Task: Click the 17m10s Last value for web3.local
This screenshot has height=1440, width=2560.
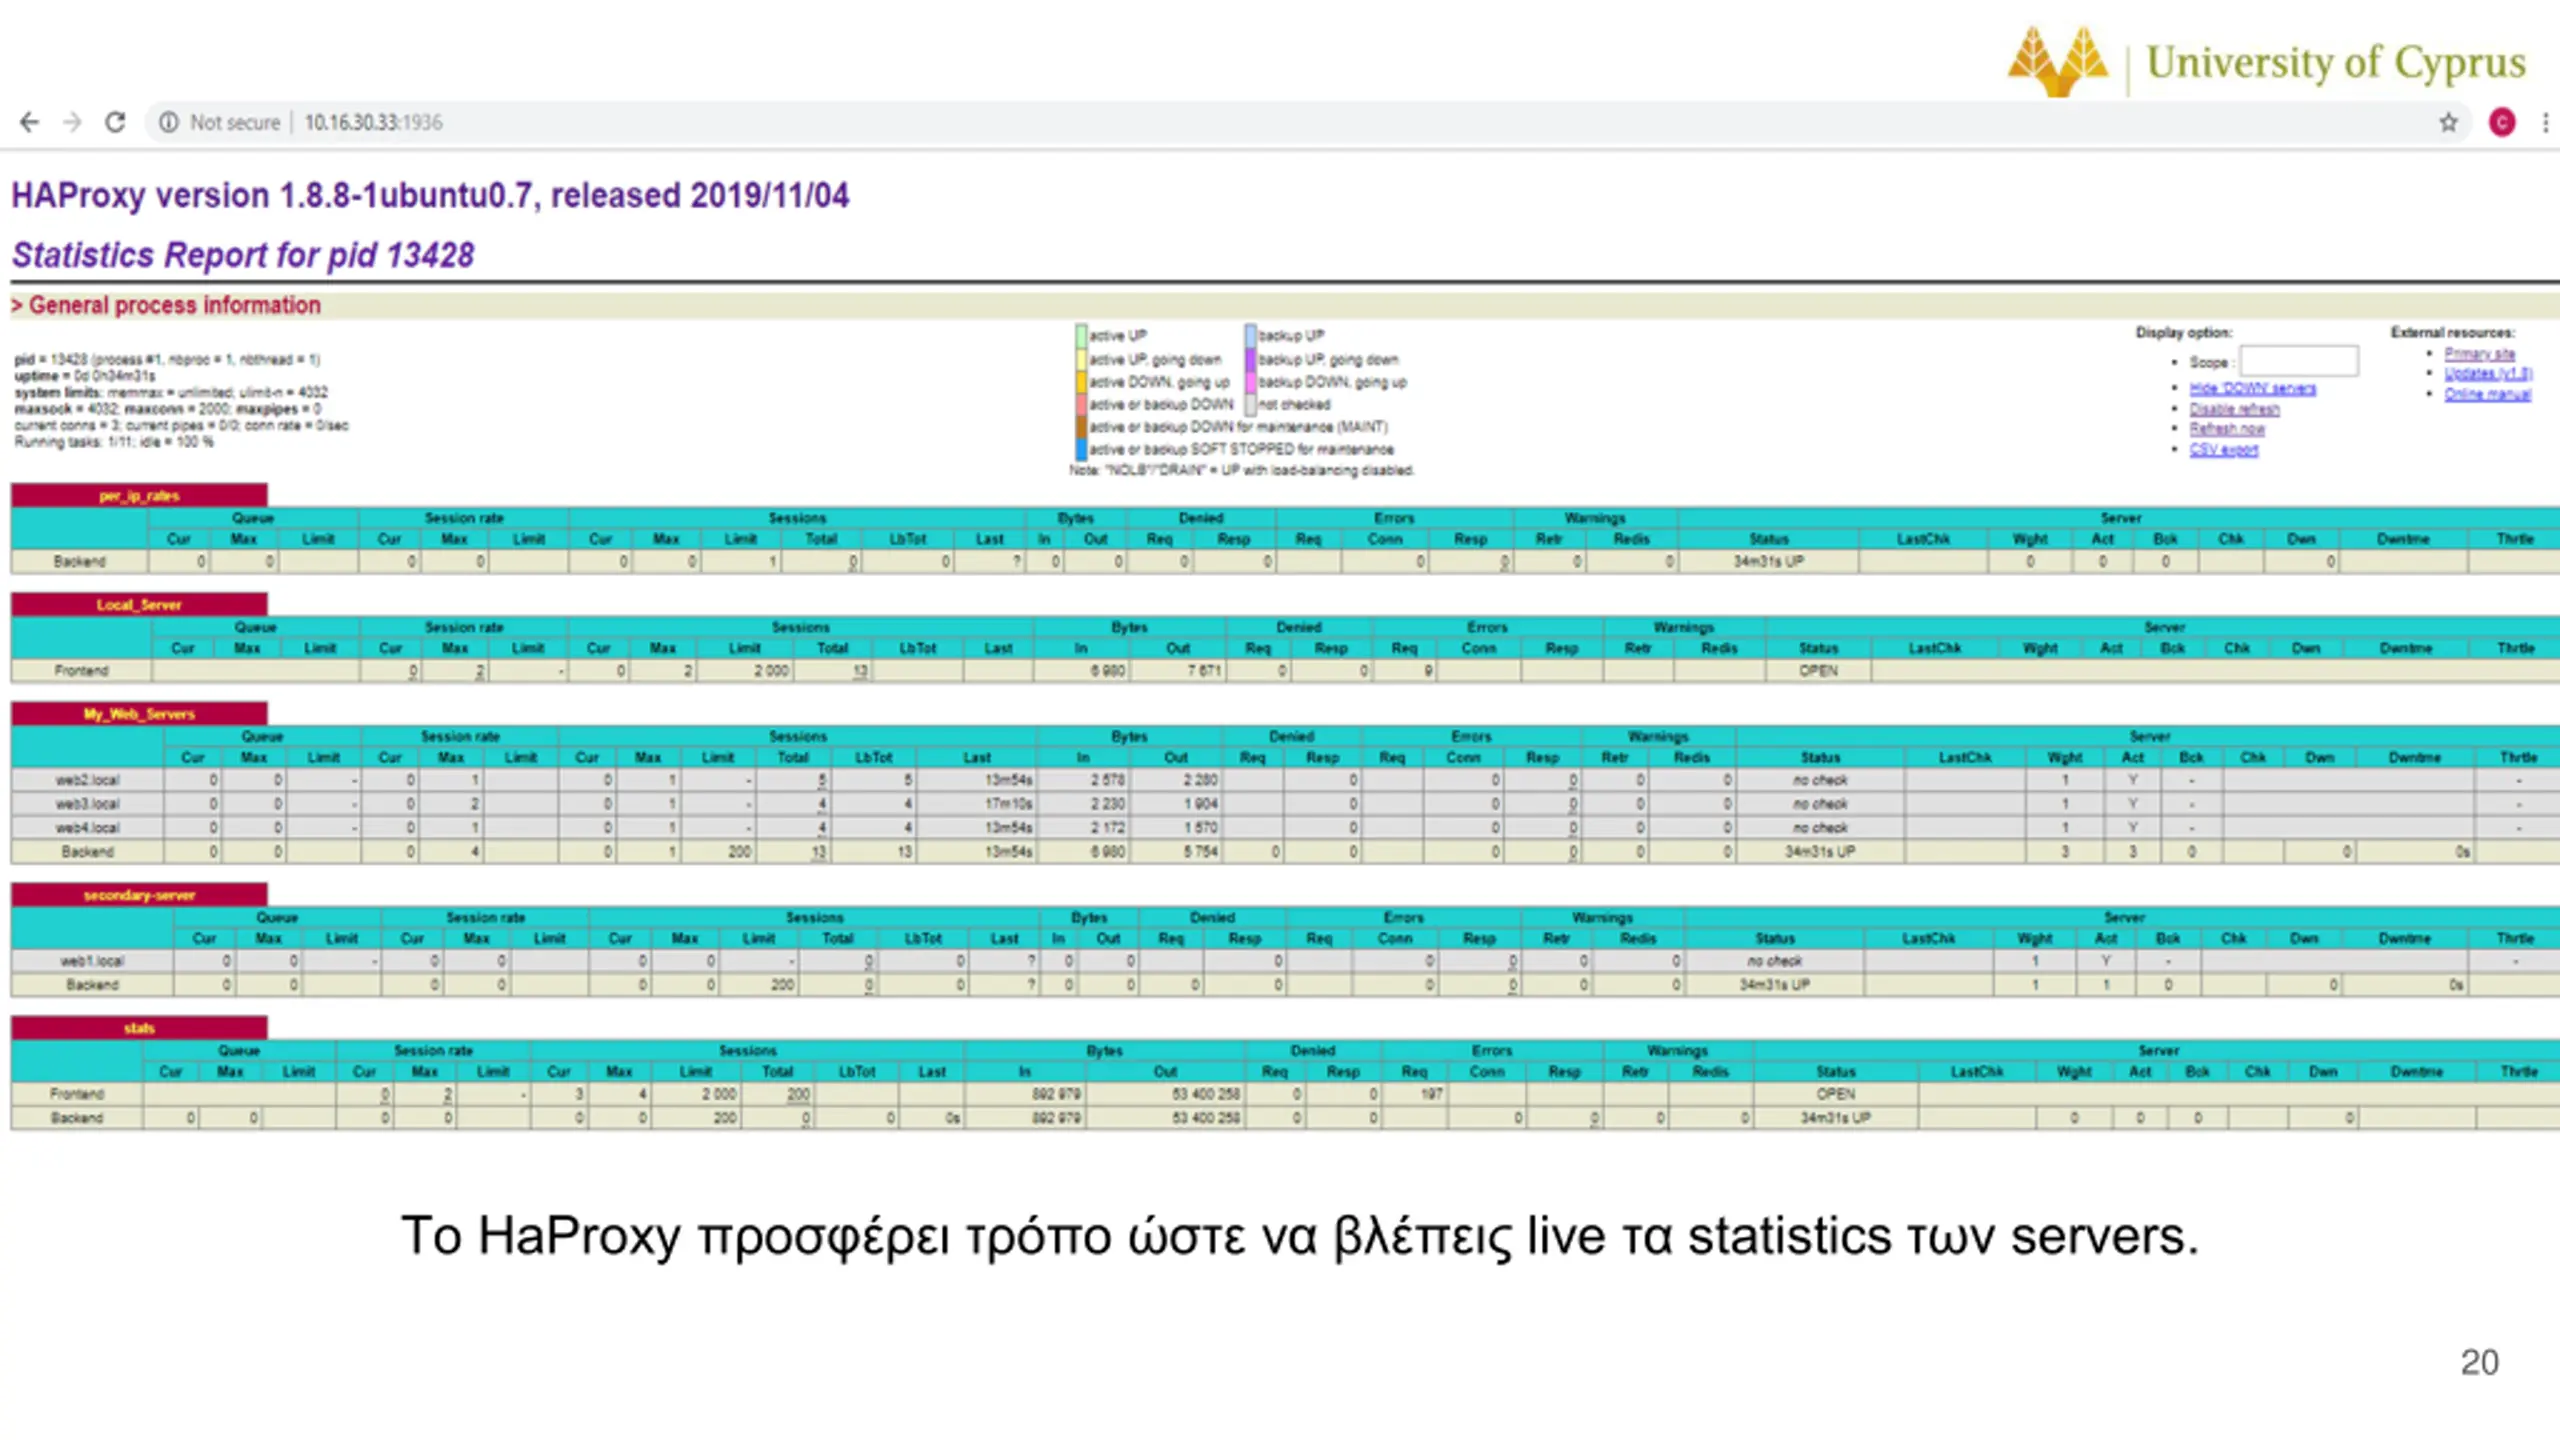Action: pyautogui.click(x=1008, y=803)
